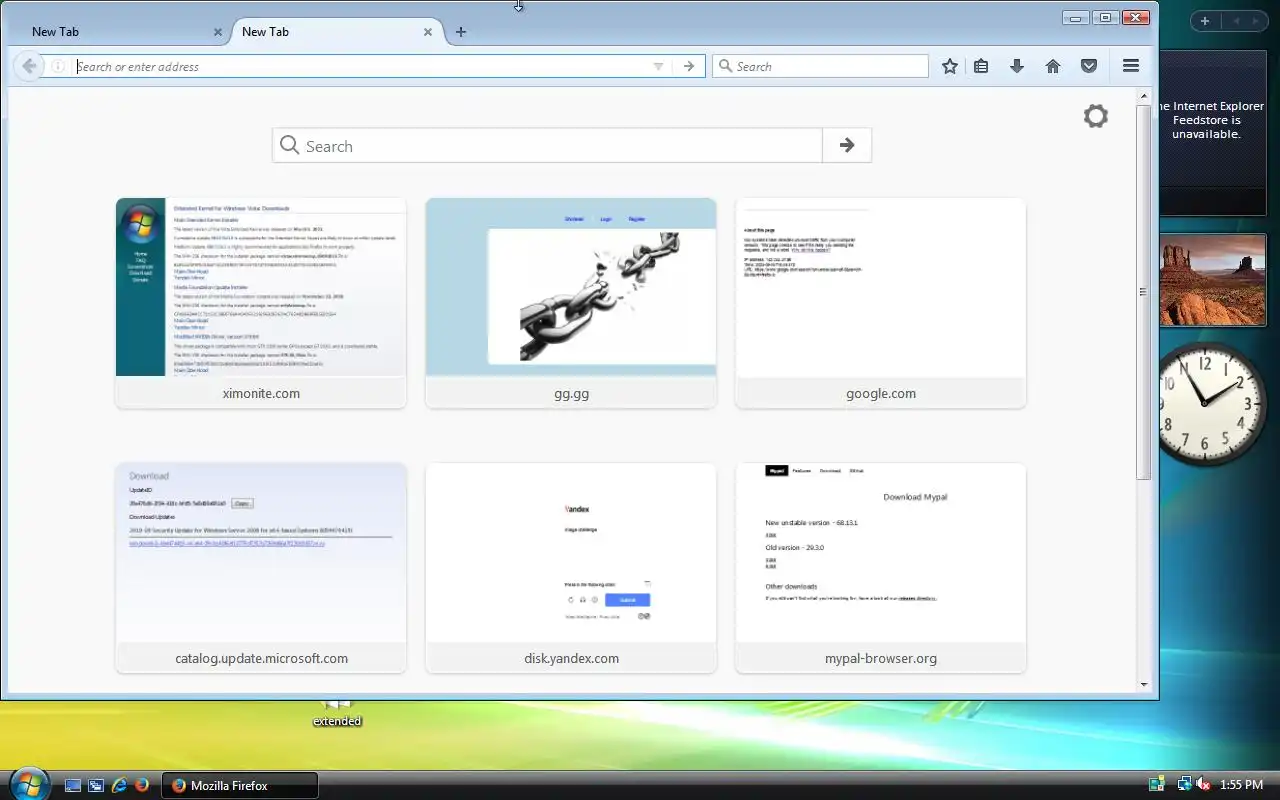The image size is (1280, 800).
Task: Minimize the Firefox window
Action: click(1076, 17)
